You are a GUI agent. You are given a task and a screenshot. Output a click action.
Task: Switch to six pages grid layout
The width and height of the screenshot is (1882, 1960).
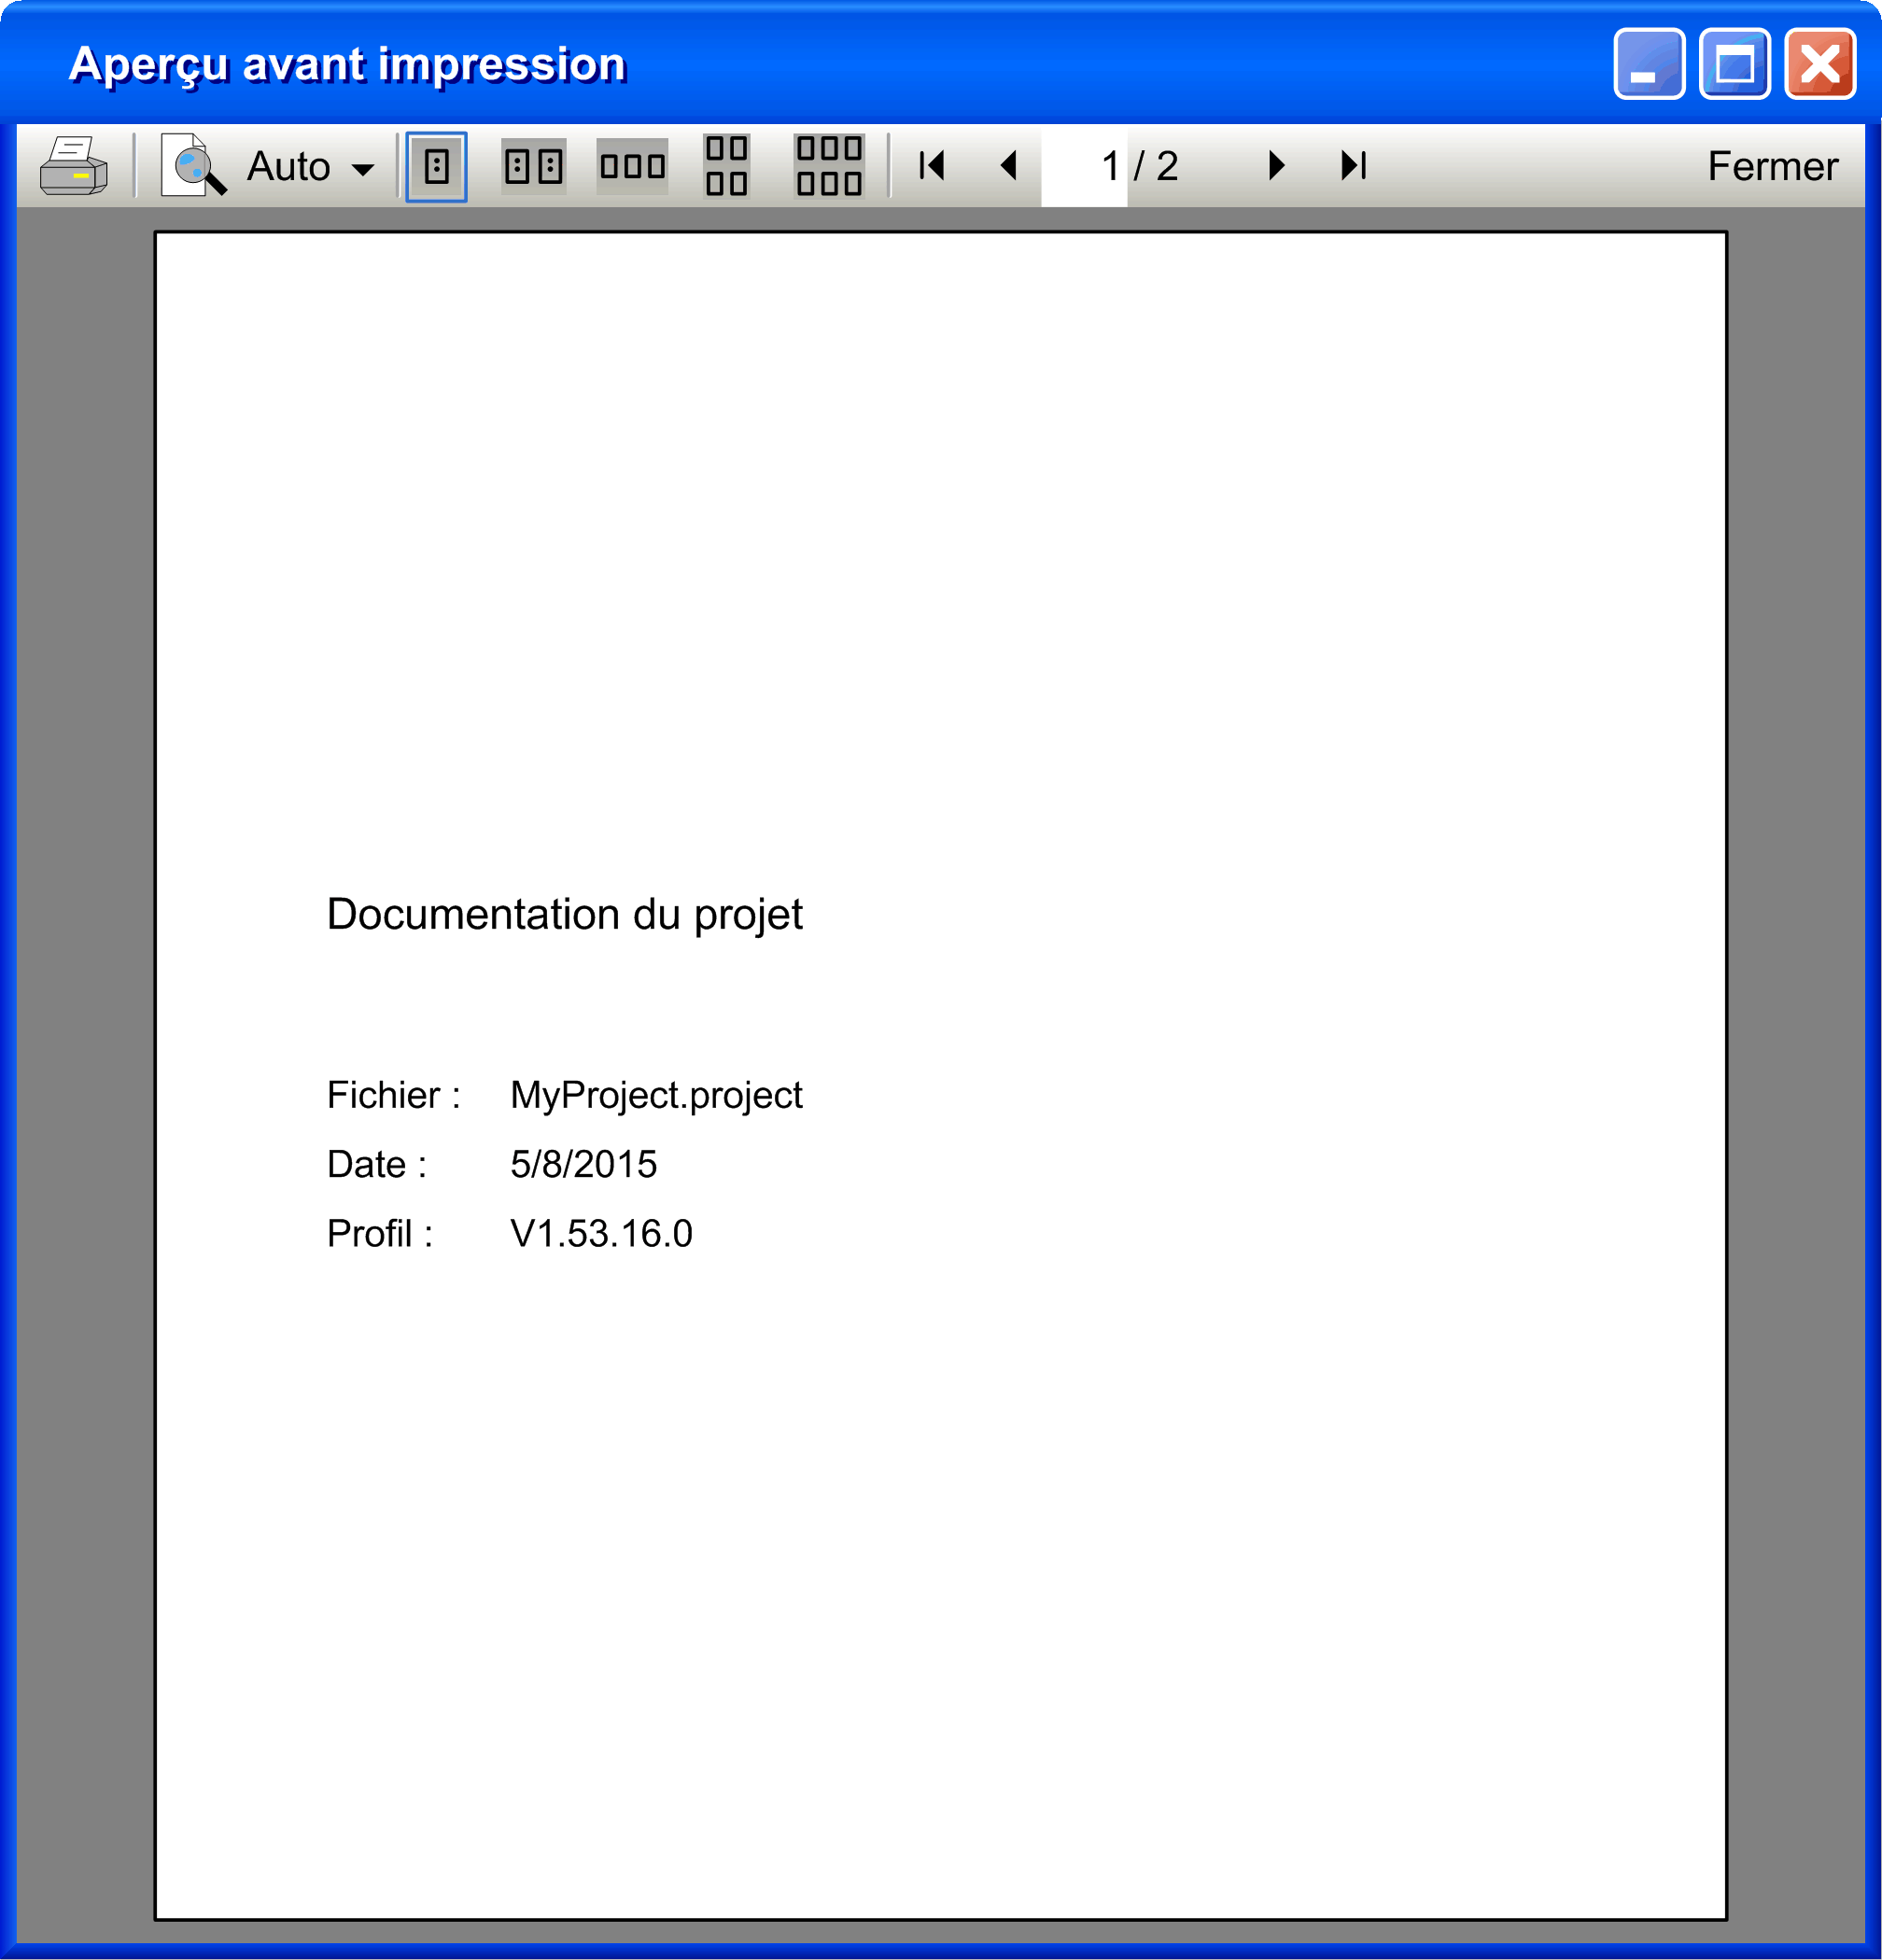[x=829, y=166]
